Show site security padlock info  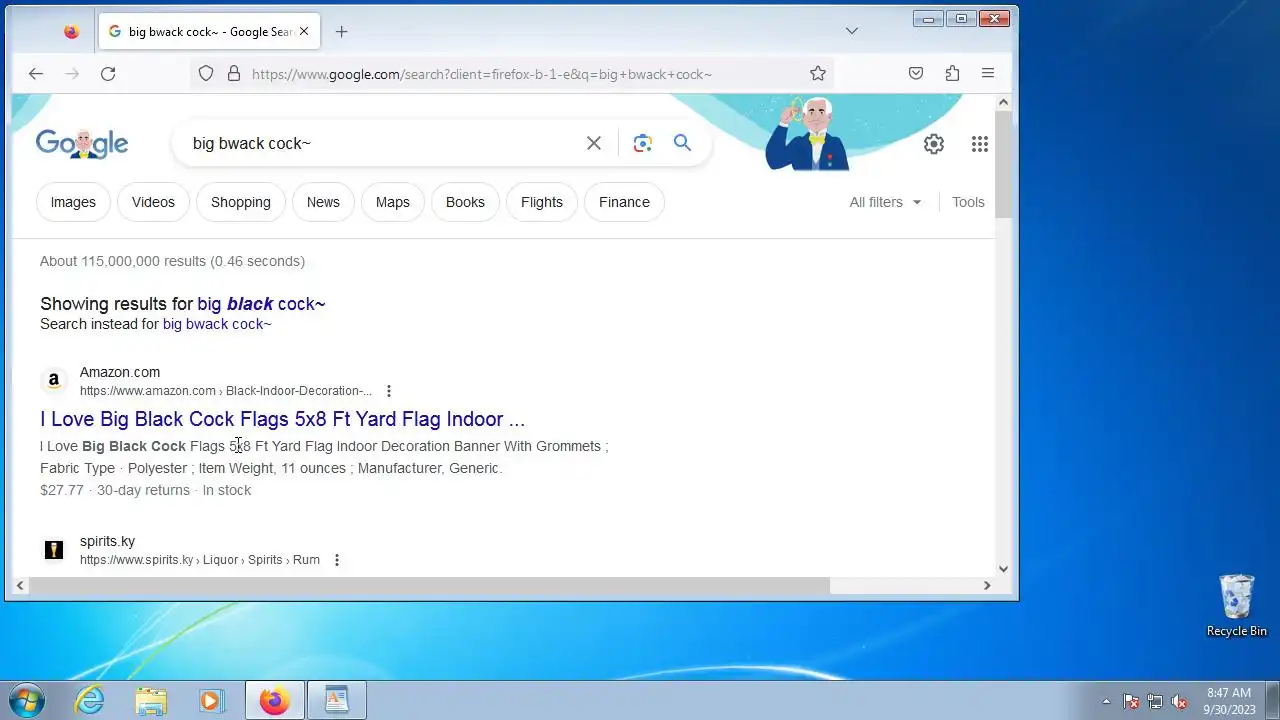pos(234,73)
